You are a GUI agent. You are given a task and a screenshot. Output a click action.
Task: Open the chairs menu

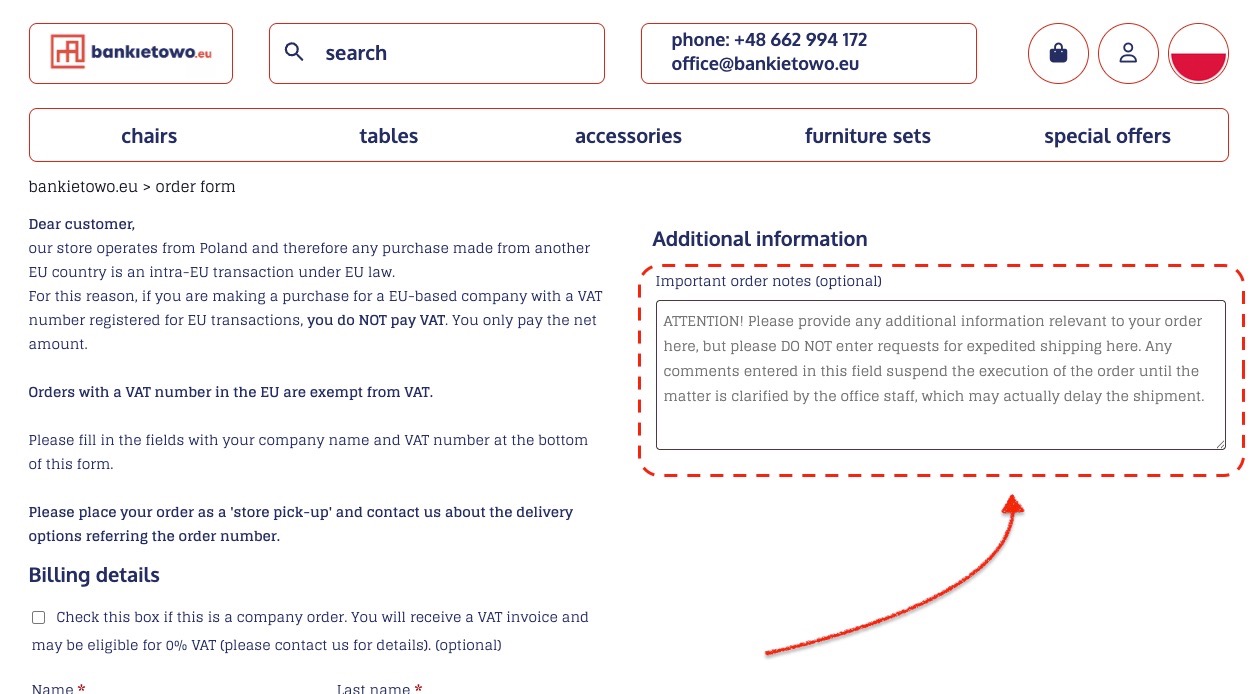(149, 136)
